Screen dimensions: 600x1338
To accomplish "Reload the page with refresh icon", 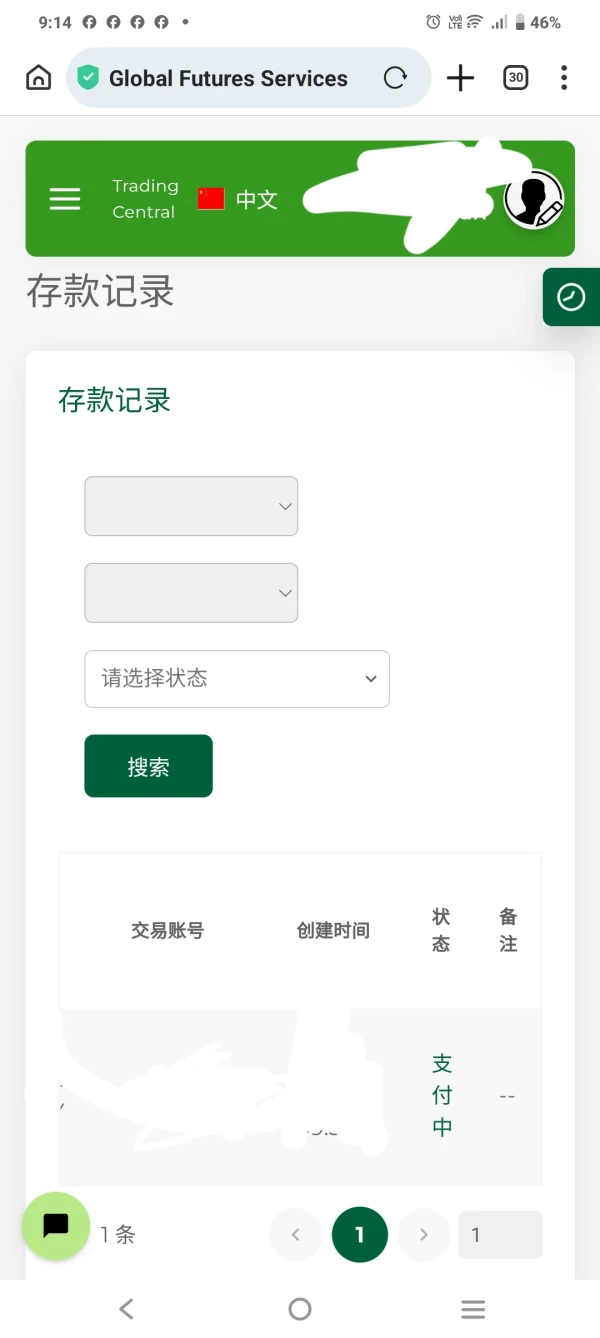I will point(396,78).
